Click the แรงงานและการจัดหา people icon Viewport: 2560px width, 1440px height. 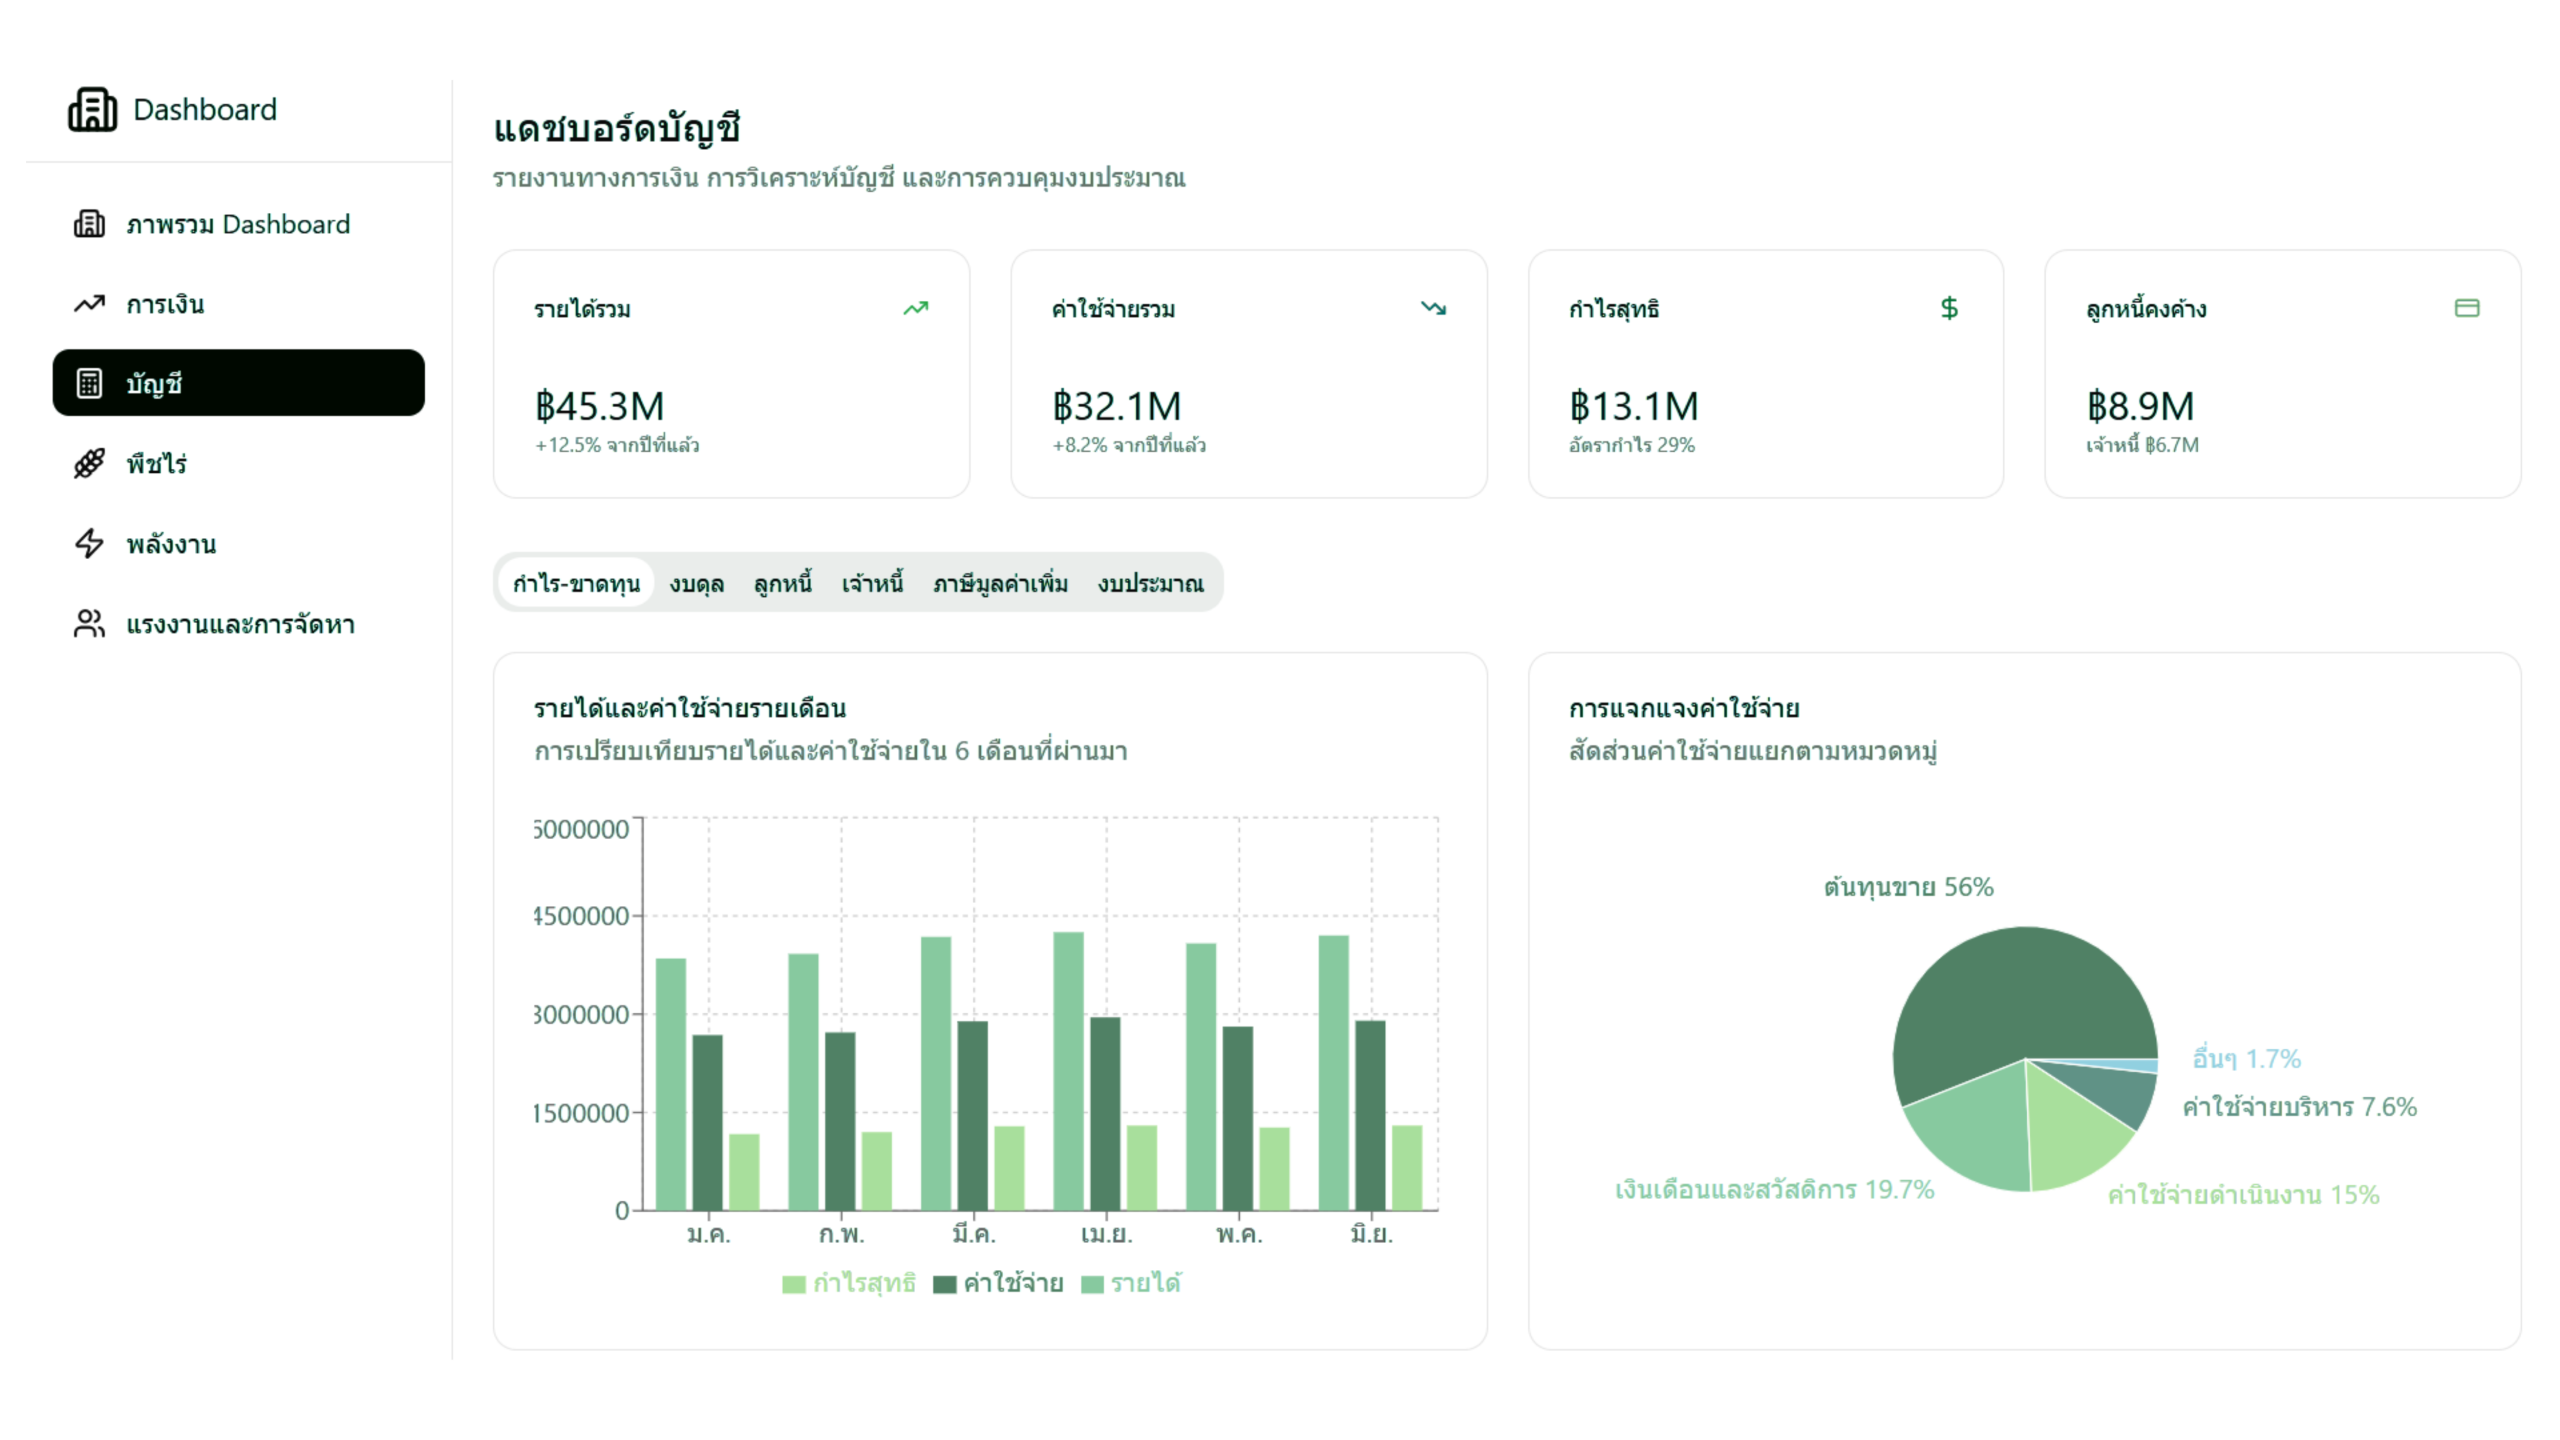89,624
